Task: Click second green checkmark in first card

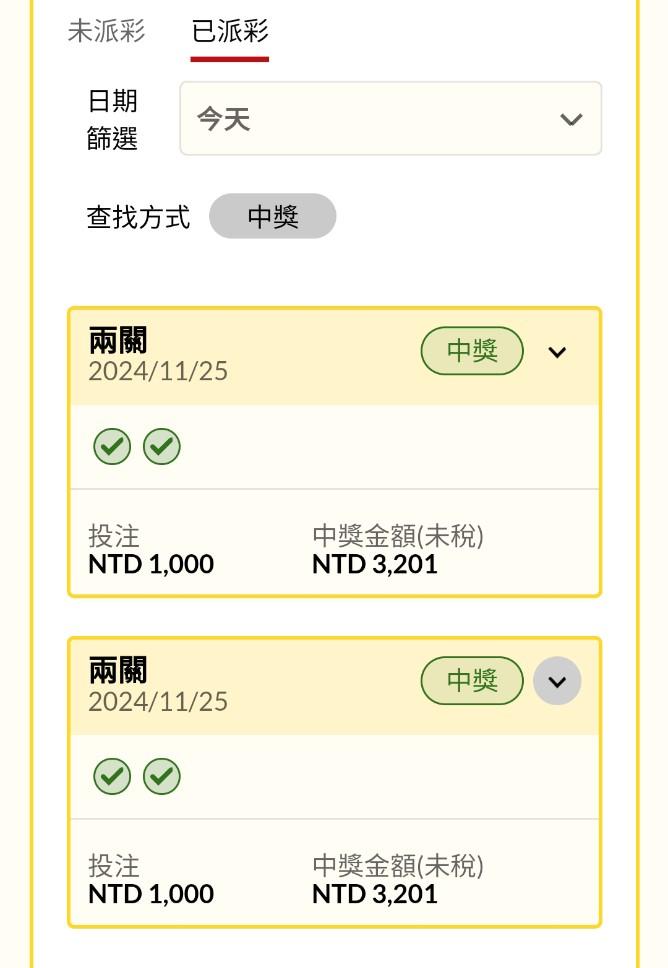Action: point(162,446)
